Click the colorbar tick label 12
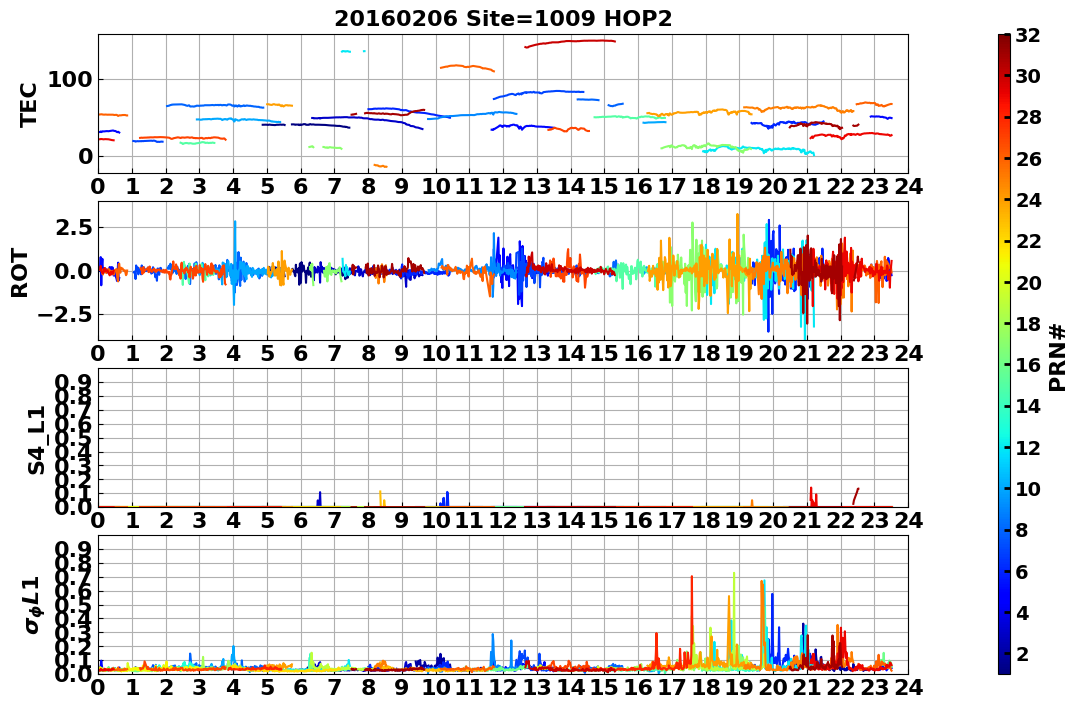This screenshot has height=709, width=1077. 1028,447
